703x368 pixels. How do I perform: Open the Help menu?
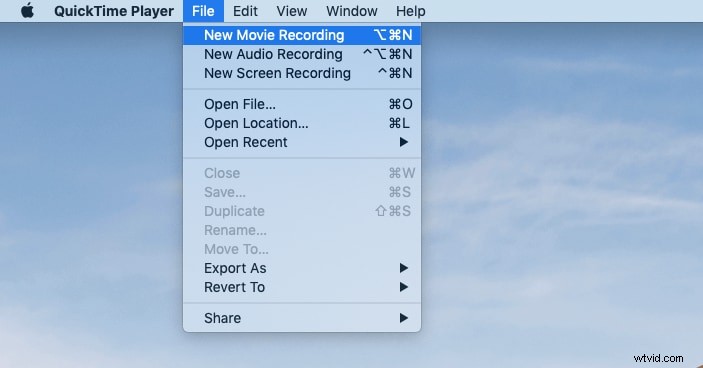[x=411, y=11]
